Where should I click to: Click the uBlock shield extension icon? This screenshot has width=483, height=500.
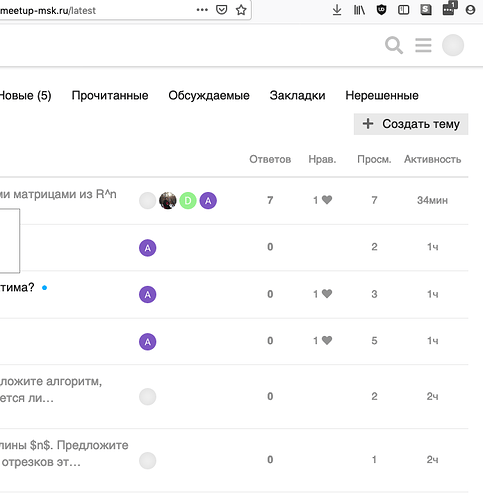(x=381, y=10)
